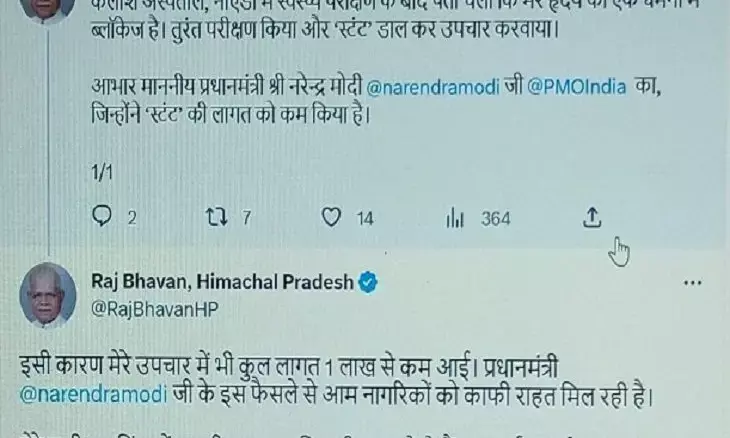Click the partially visible avatar at top
Screen dimensions: 730x438
[47, 11]
